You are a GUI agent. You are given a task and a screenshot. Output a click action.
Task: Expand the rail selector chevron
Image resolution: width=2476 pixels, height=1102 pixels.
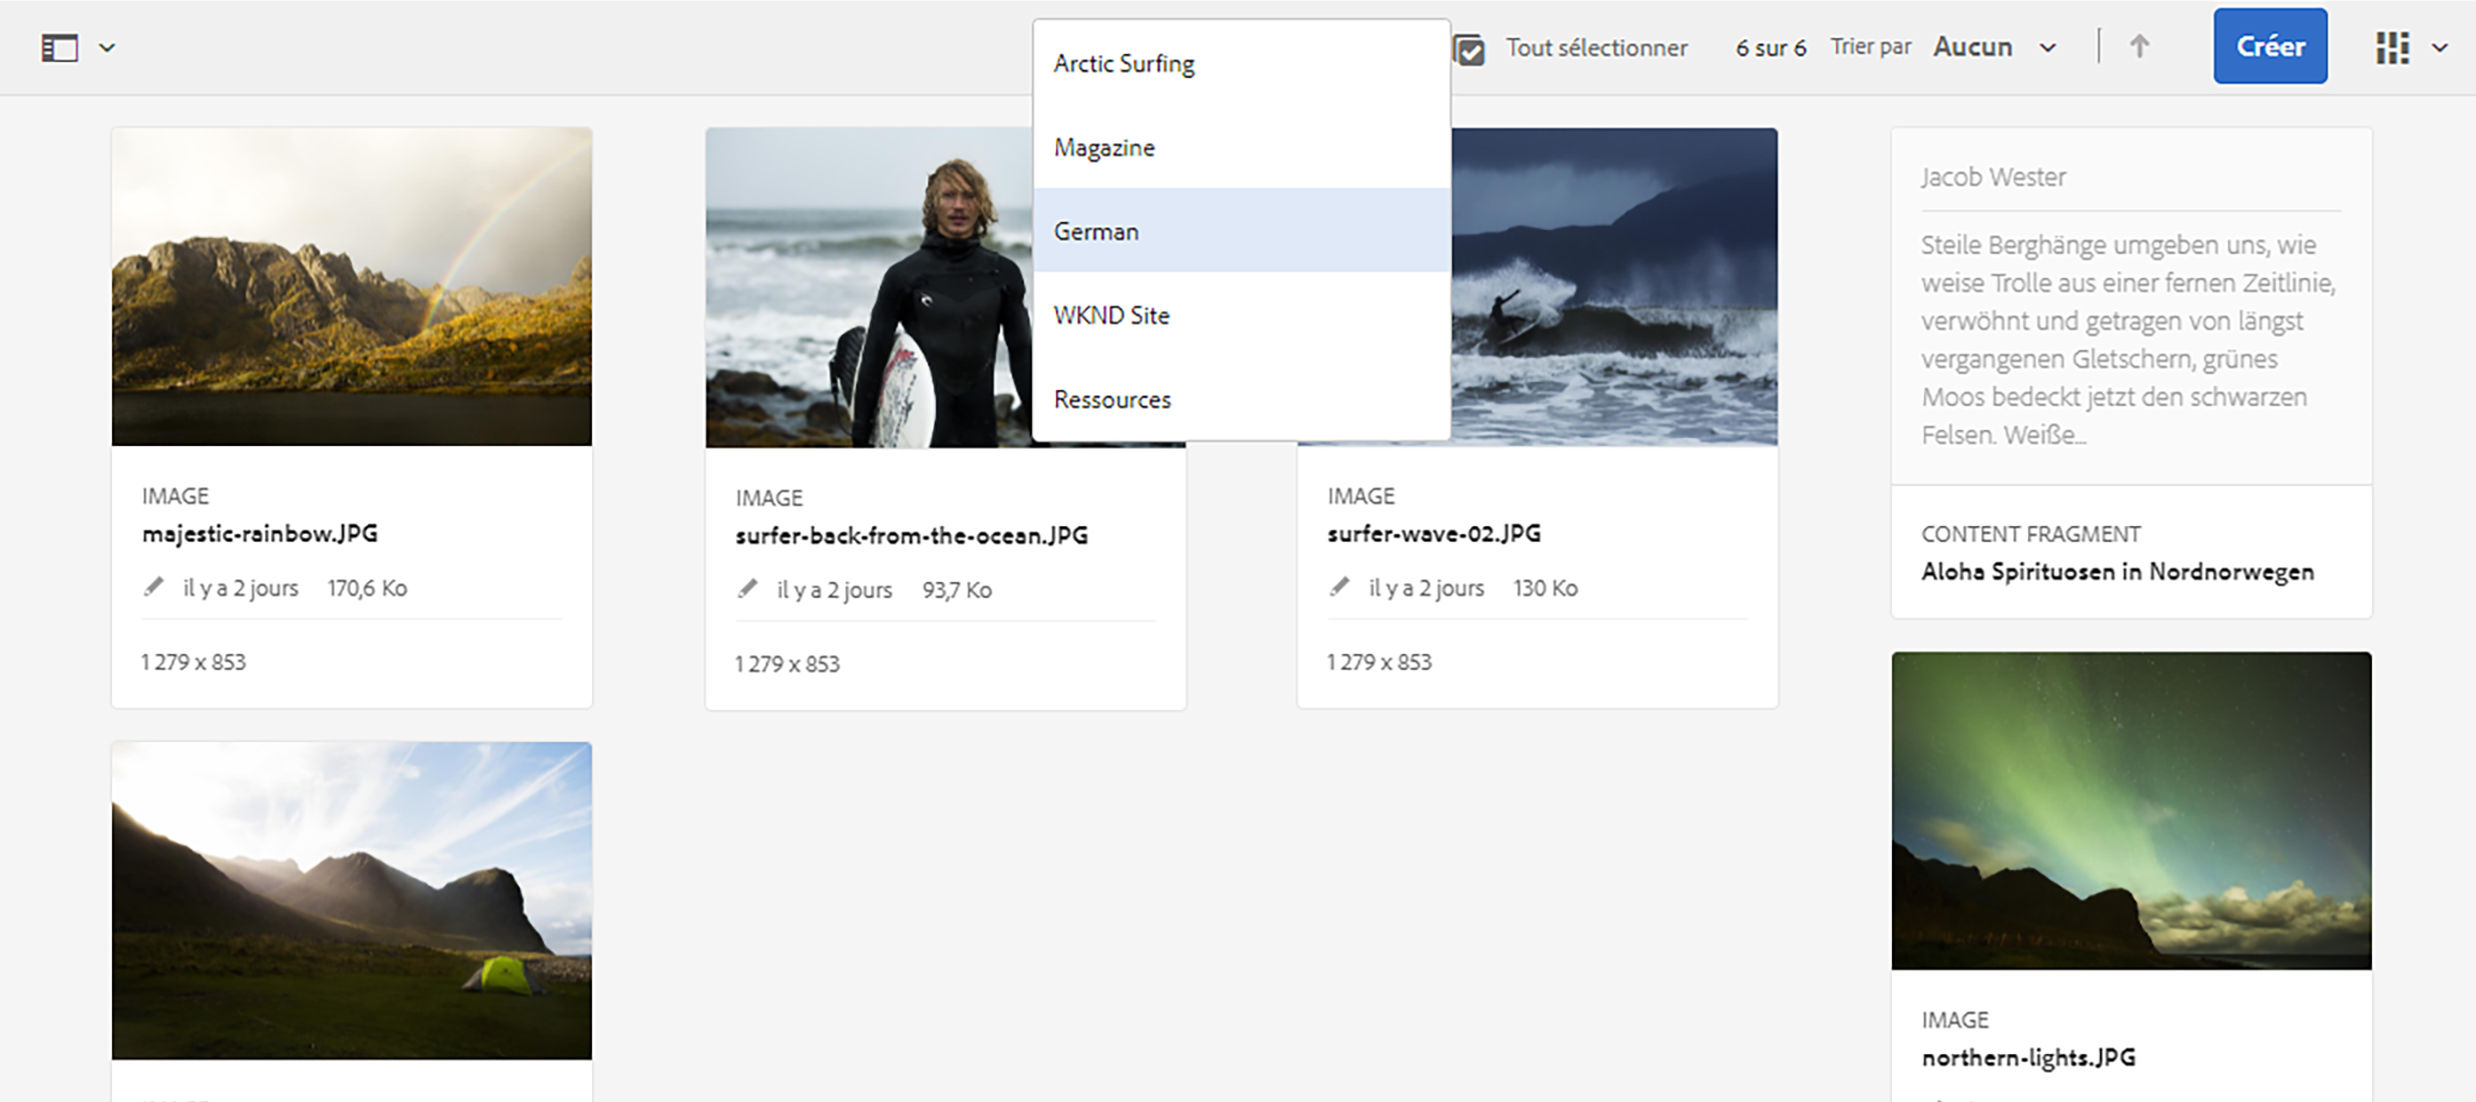tap(107, 47)
